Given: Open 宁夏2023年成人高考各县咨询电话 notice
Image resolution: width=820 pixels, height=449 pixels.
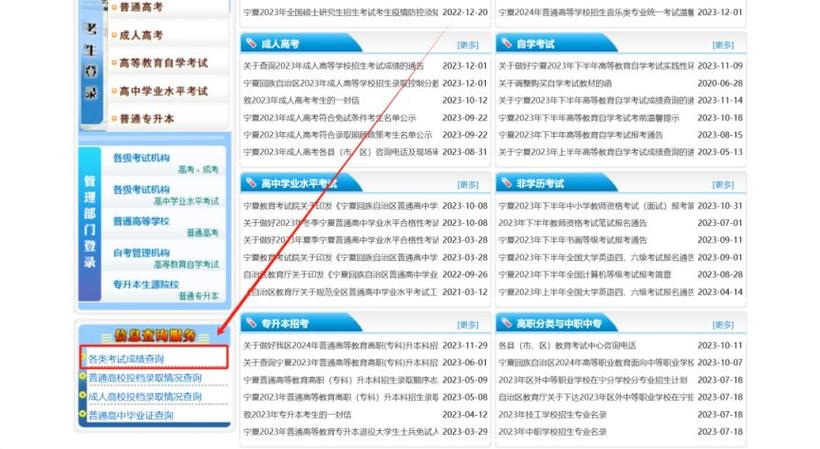Looking at the screenshot, I should 341,152.
